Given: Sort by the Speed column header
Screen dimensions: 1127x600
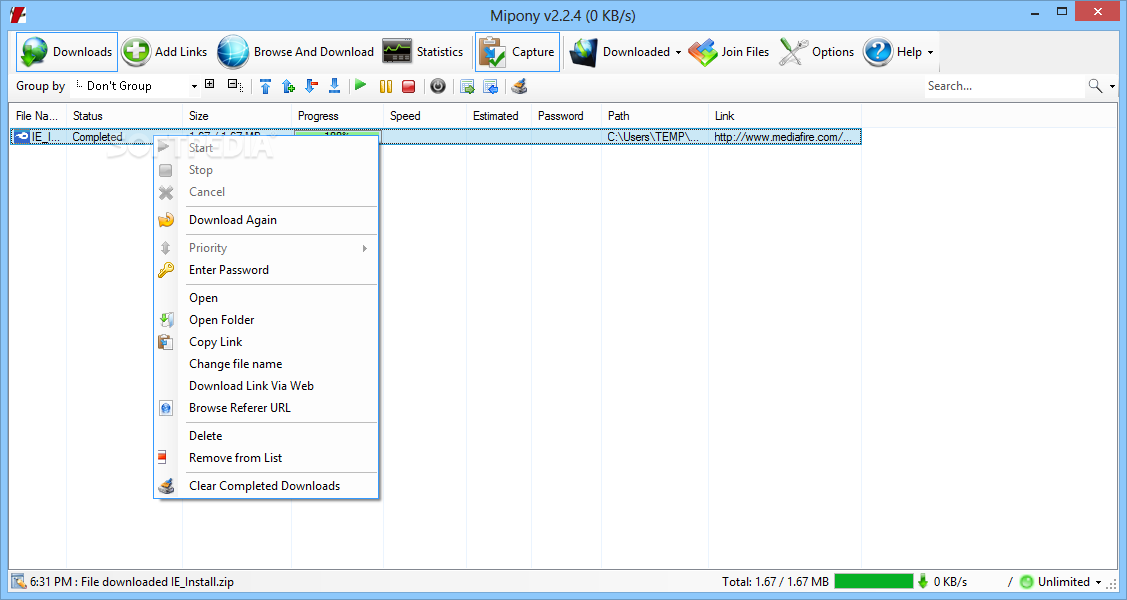Looking at the screenshot, I should coord(425,116).
